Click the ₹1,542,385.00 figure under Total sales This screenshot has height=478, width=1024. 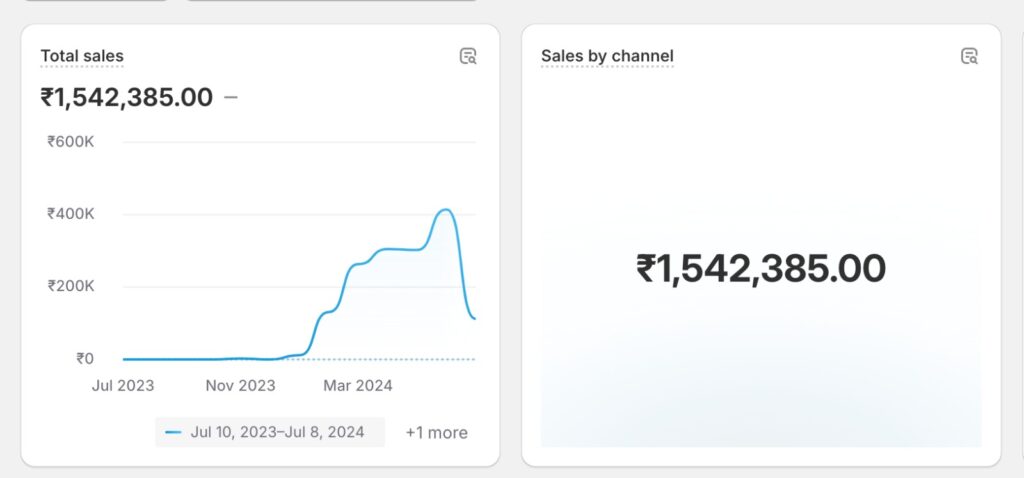coord(127,97)
